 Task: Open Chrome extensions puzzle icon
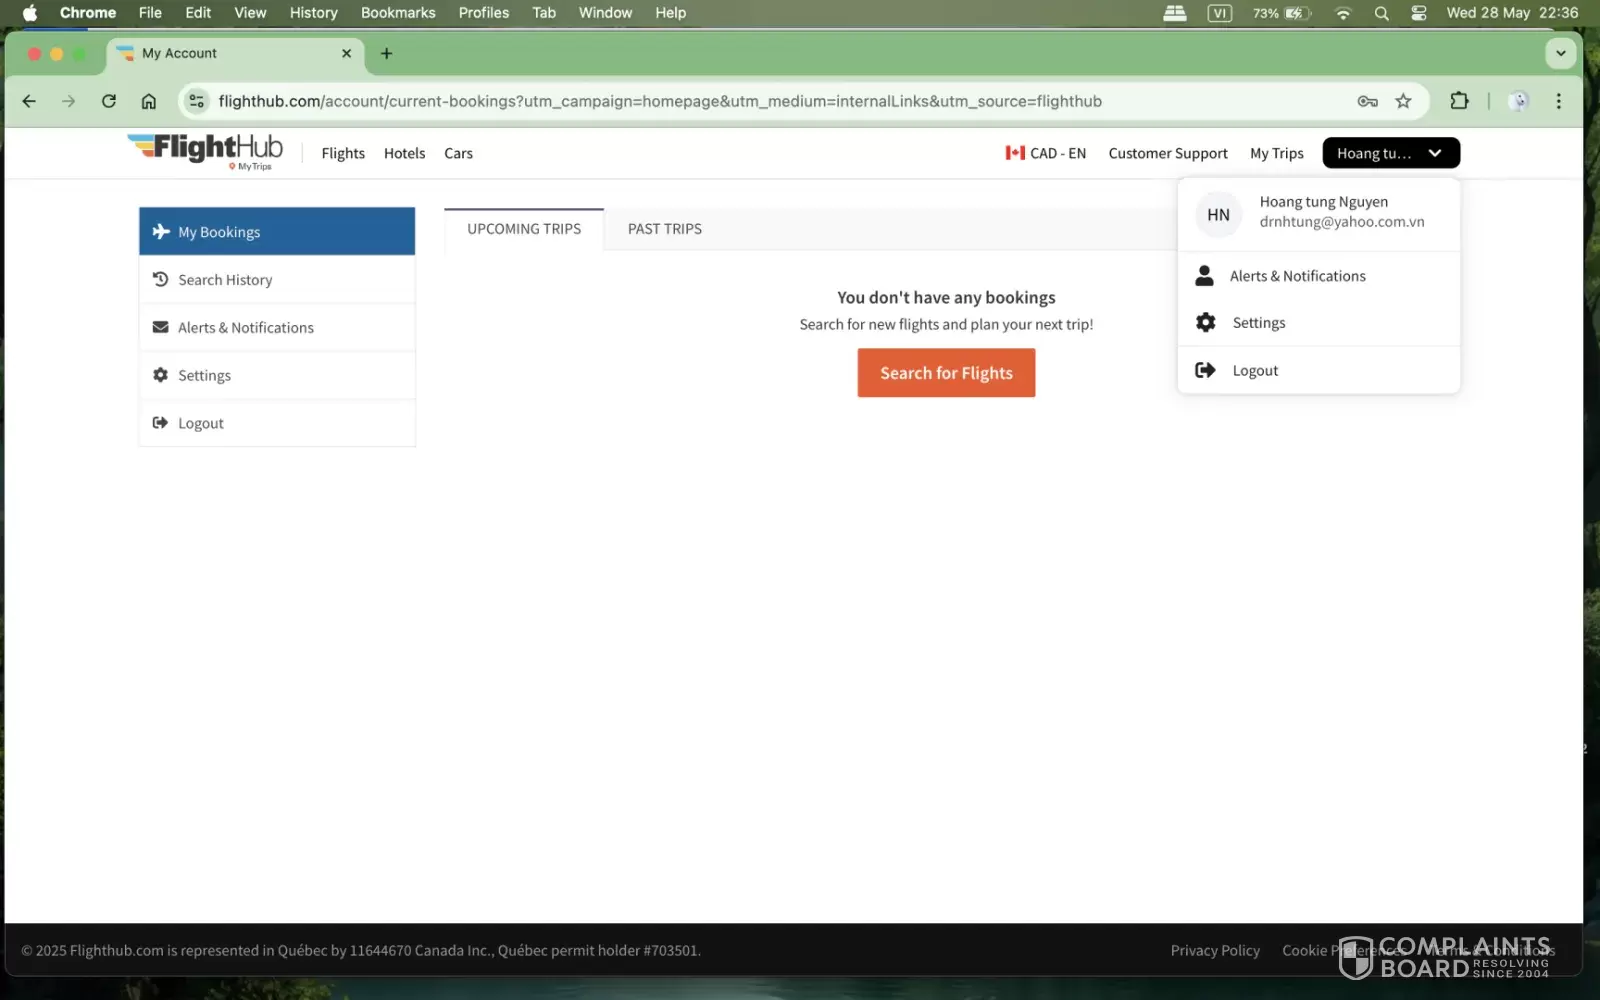click(x=1459, y=101)
